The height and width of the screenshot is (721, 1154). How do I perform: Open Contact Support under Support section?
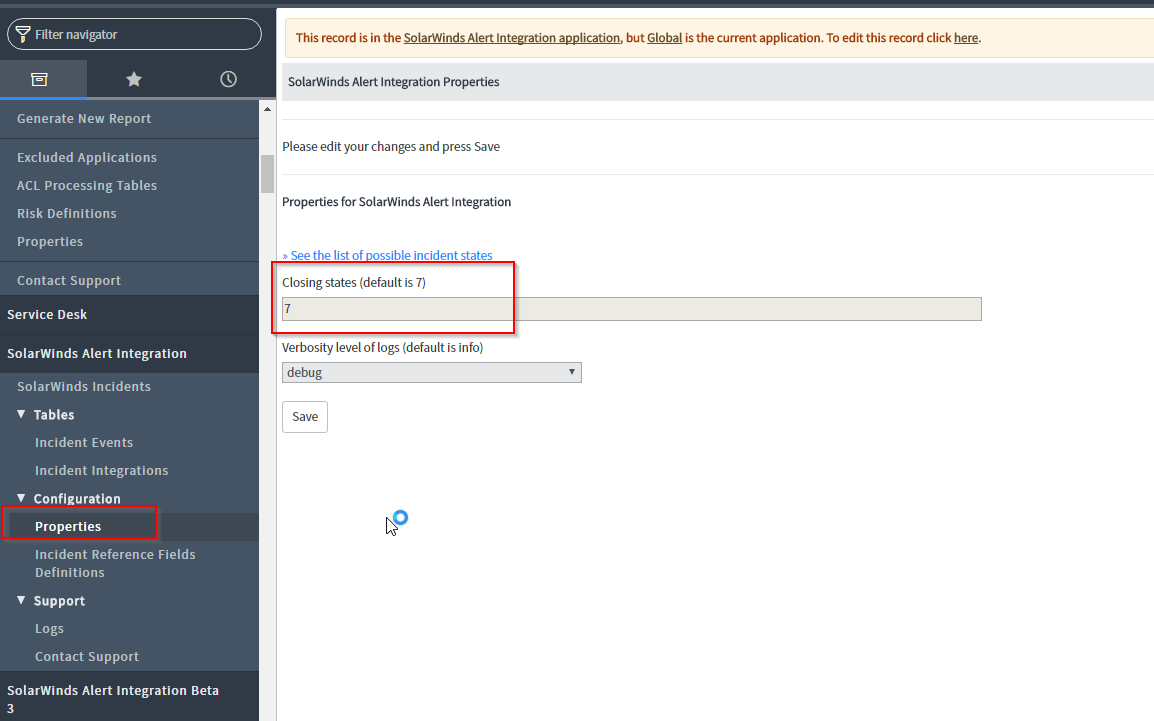pos(87,656)
